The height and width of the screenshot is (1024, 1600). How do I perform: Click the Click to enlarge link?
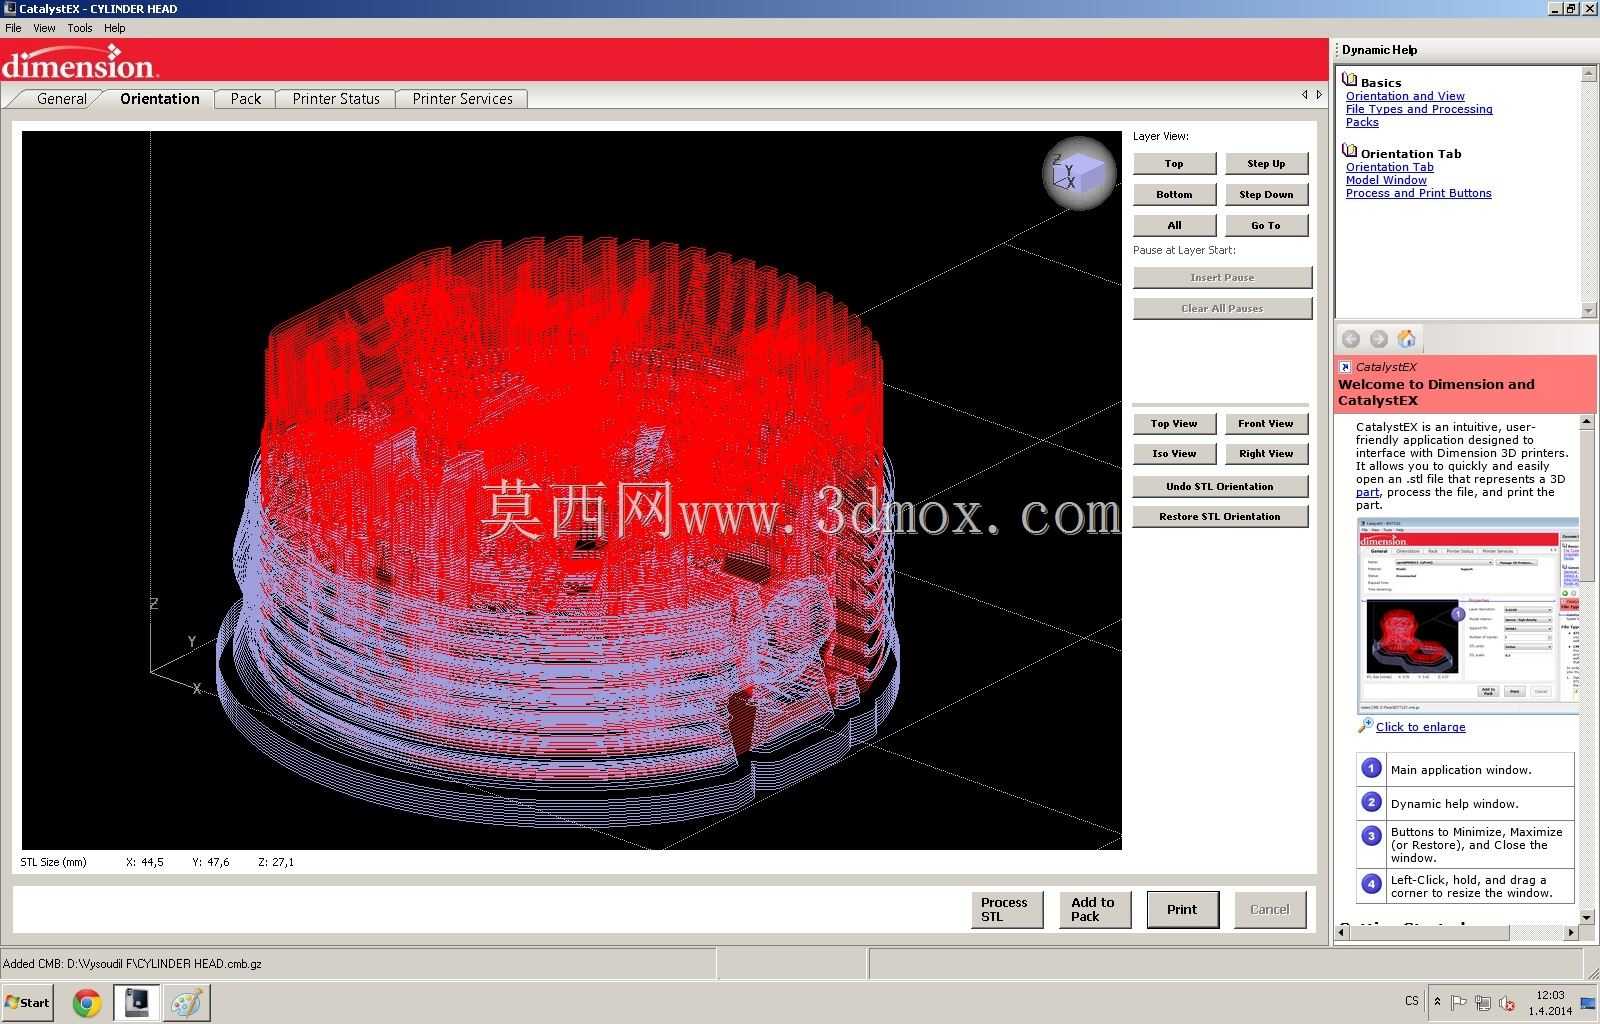coord(1420,727)
